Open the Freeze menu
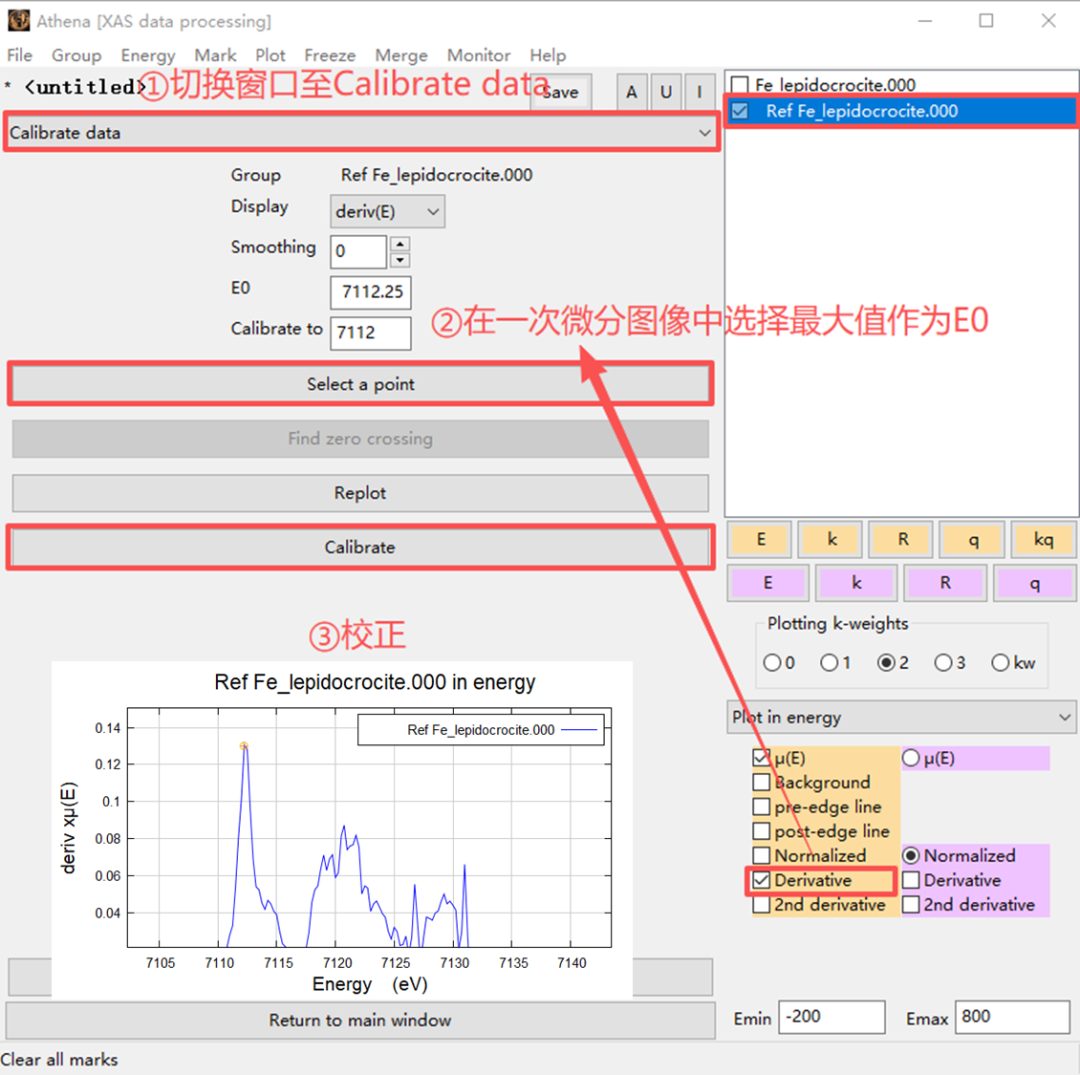Screen dimensions: 1080x1075 click(x=330, y=55)
